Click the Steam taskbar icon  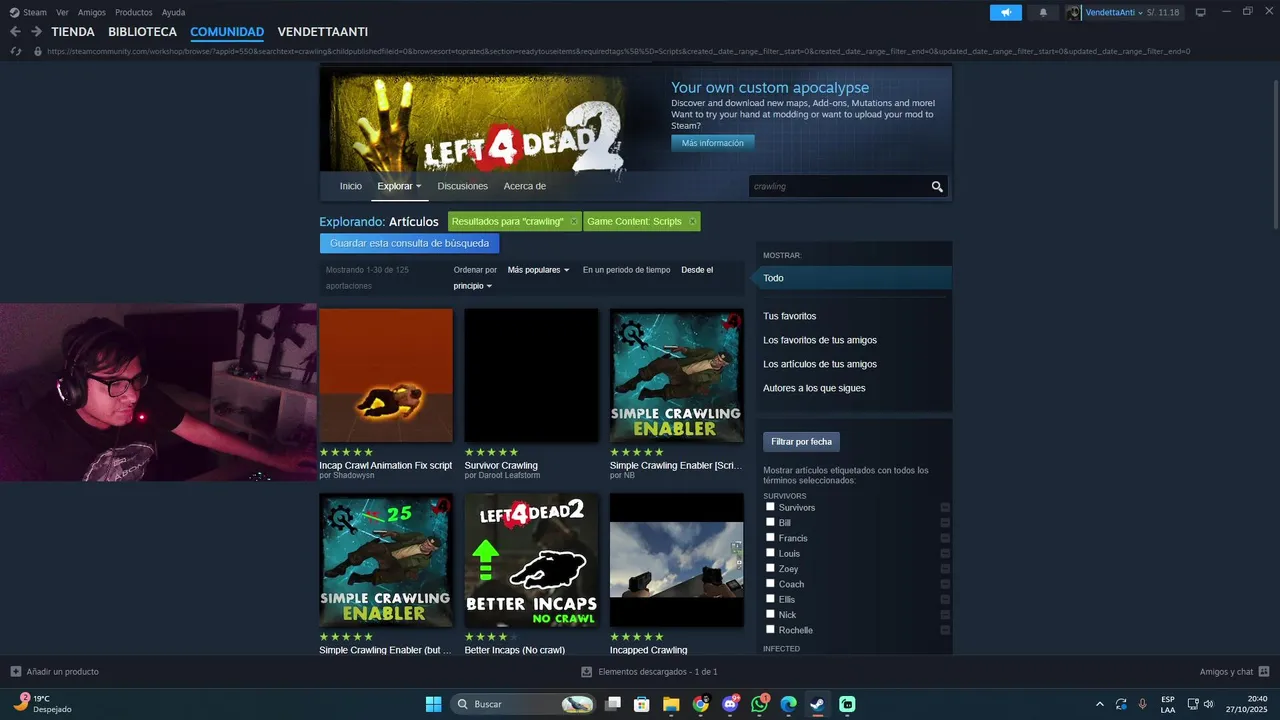pos(817,704)
